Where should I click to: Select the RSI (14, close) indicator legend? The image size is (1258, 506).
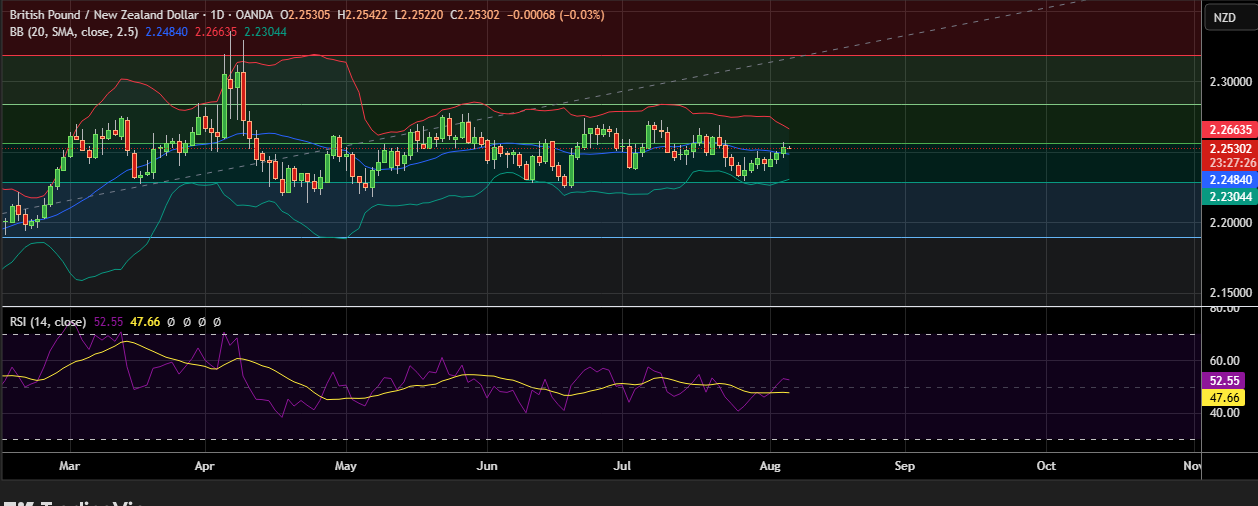[x=47, y=322]
